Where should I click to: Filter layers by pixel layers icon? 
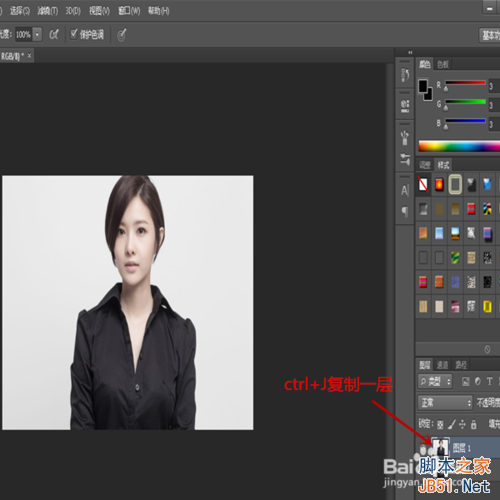tap(466, 381)
